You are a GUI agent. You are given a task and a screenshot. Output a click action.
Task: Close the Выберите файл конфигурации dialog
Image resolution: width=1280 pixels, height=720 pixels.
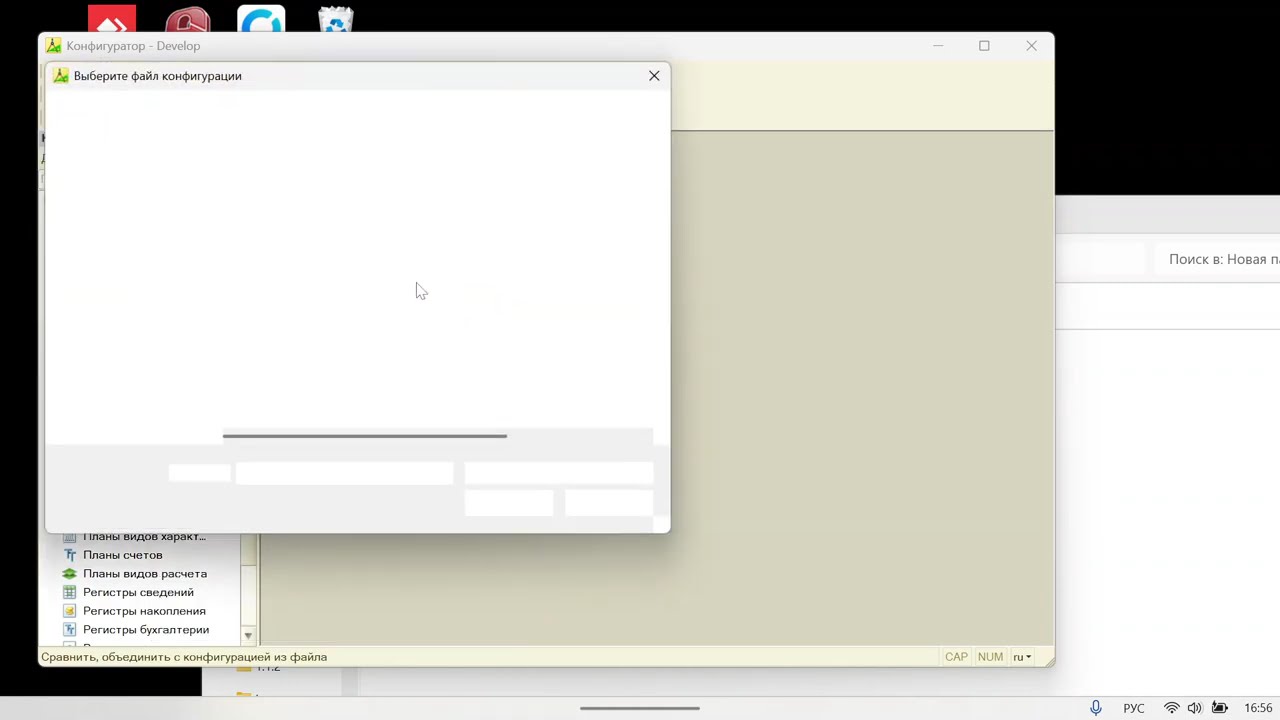(654, 76)
